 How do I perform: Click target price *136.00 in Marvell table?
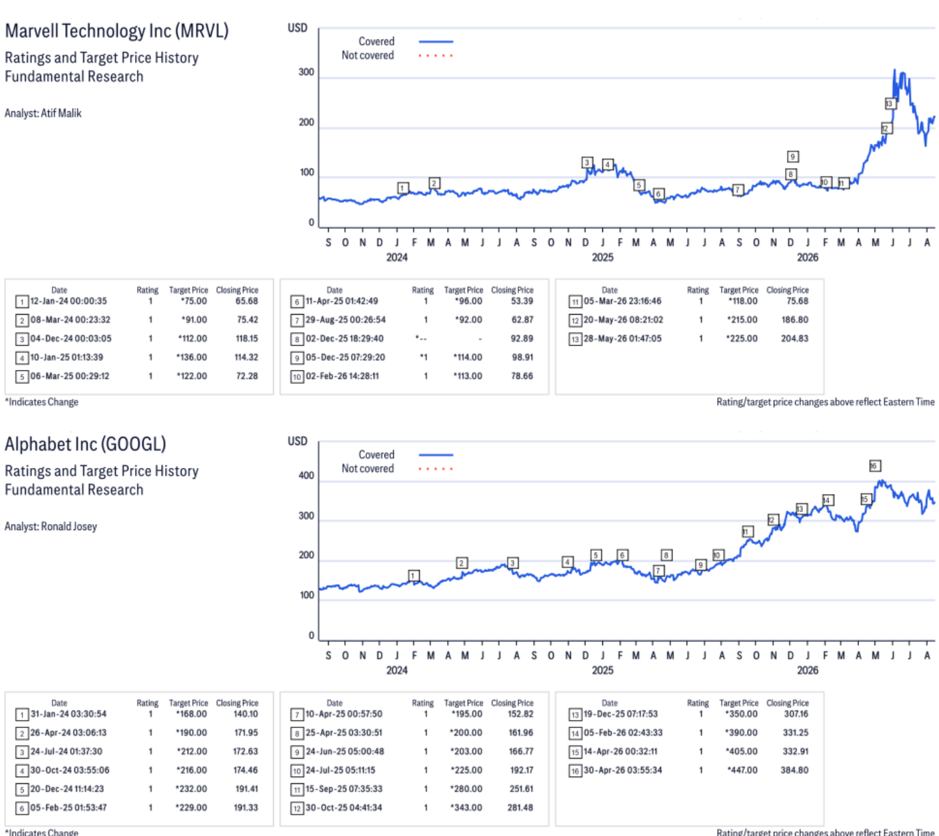(x=192, y=358)
